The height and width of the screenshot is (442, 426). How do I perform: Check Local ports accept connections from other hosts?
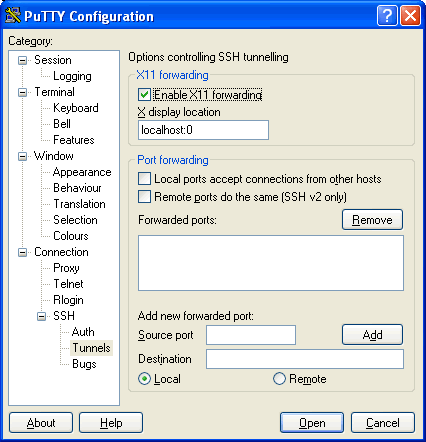(x=144, y=179)
